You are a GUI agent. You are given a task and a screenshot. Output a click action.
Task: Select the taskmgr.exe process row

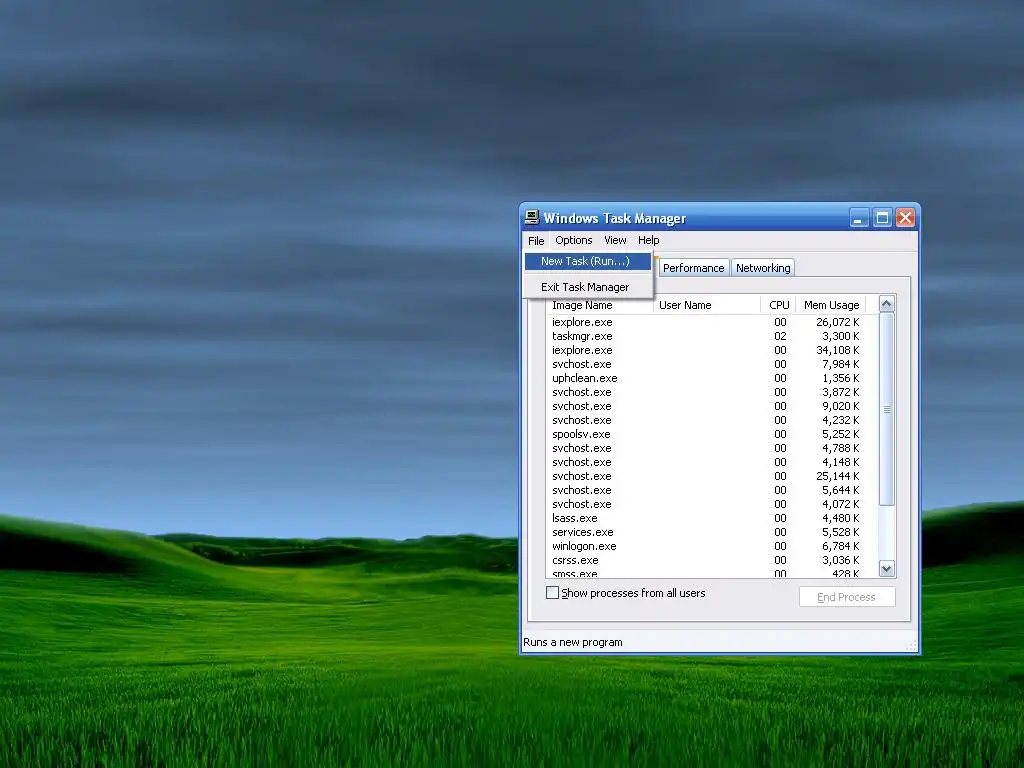(705, 336)
